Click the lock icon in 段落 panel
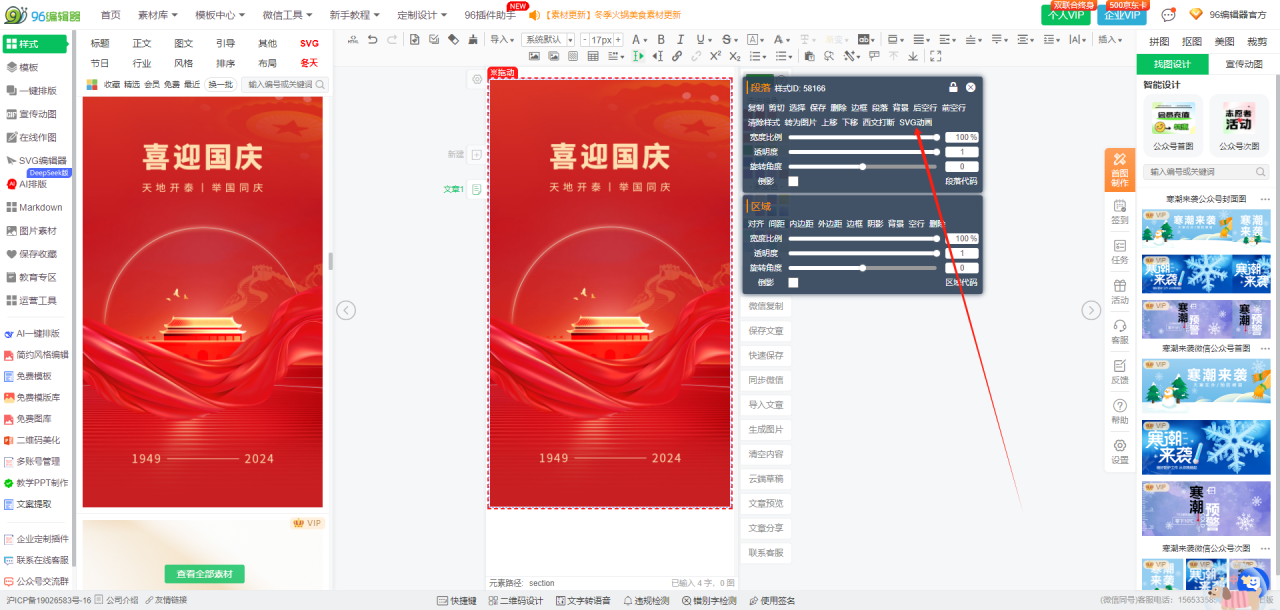The width and height of the screenshot is (1280, 610). point(953,88)
